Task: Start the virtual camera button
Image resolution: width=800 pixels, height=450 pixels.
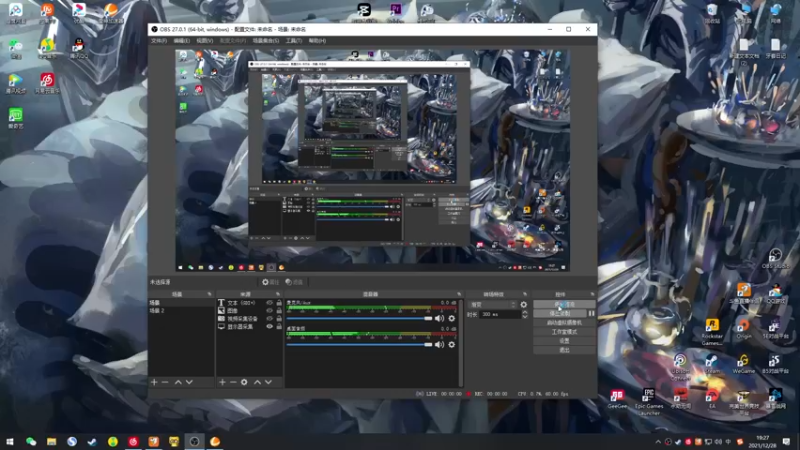Action: pyautogui.click(x=564, y=322)
